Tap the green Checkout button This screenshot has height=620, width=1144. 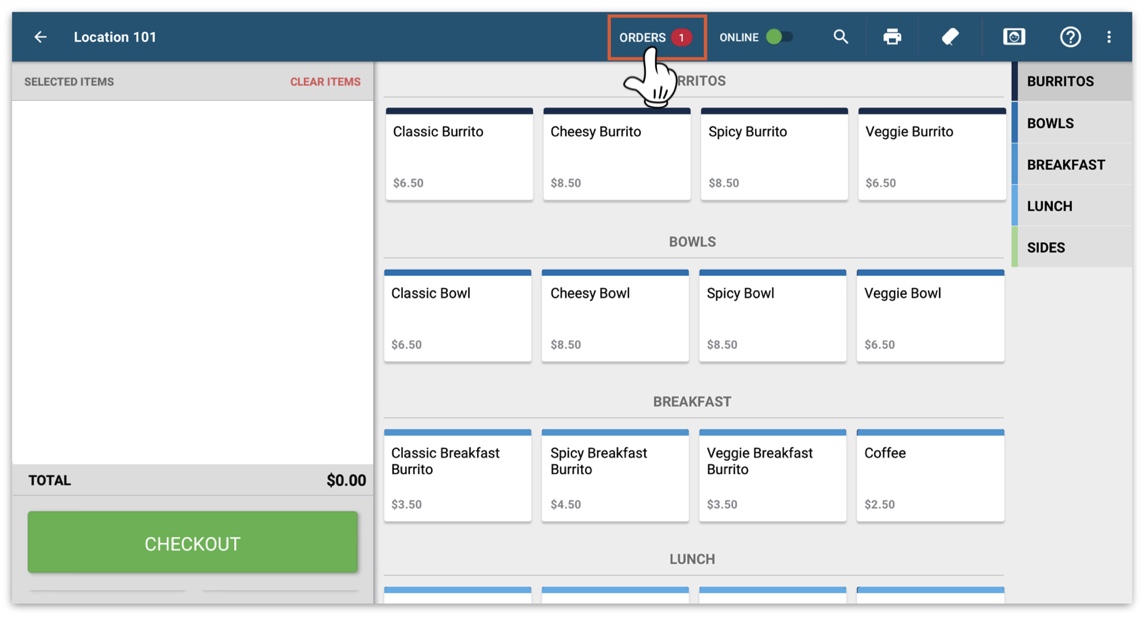193,543
